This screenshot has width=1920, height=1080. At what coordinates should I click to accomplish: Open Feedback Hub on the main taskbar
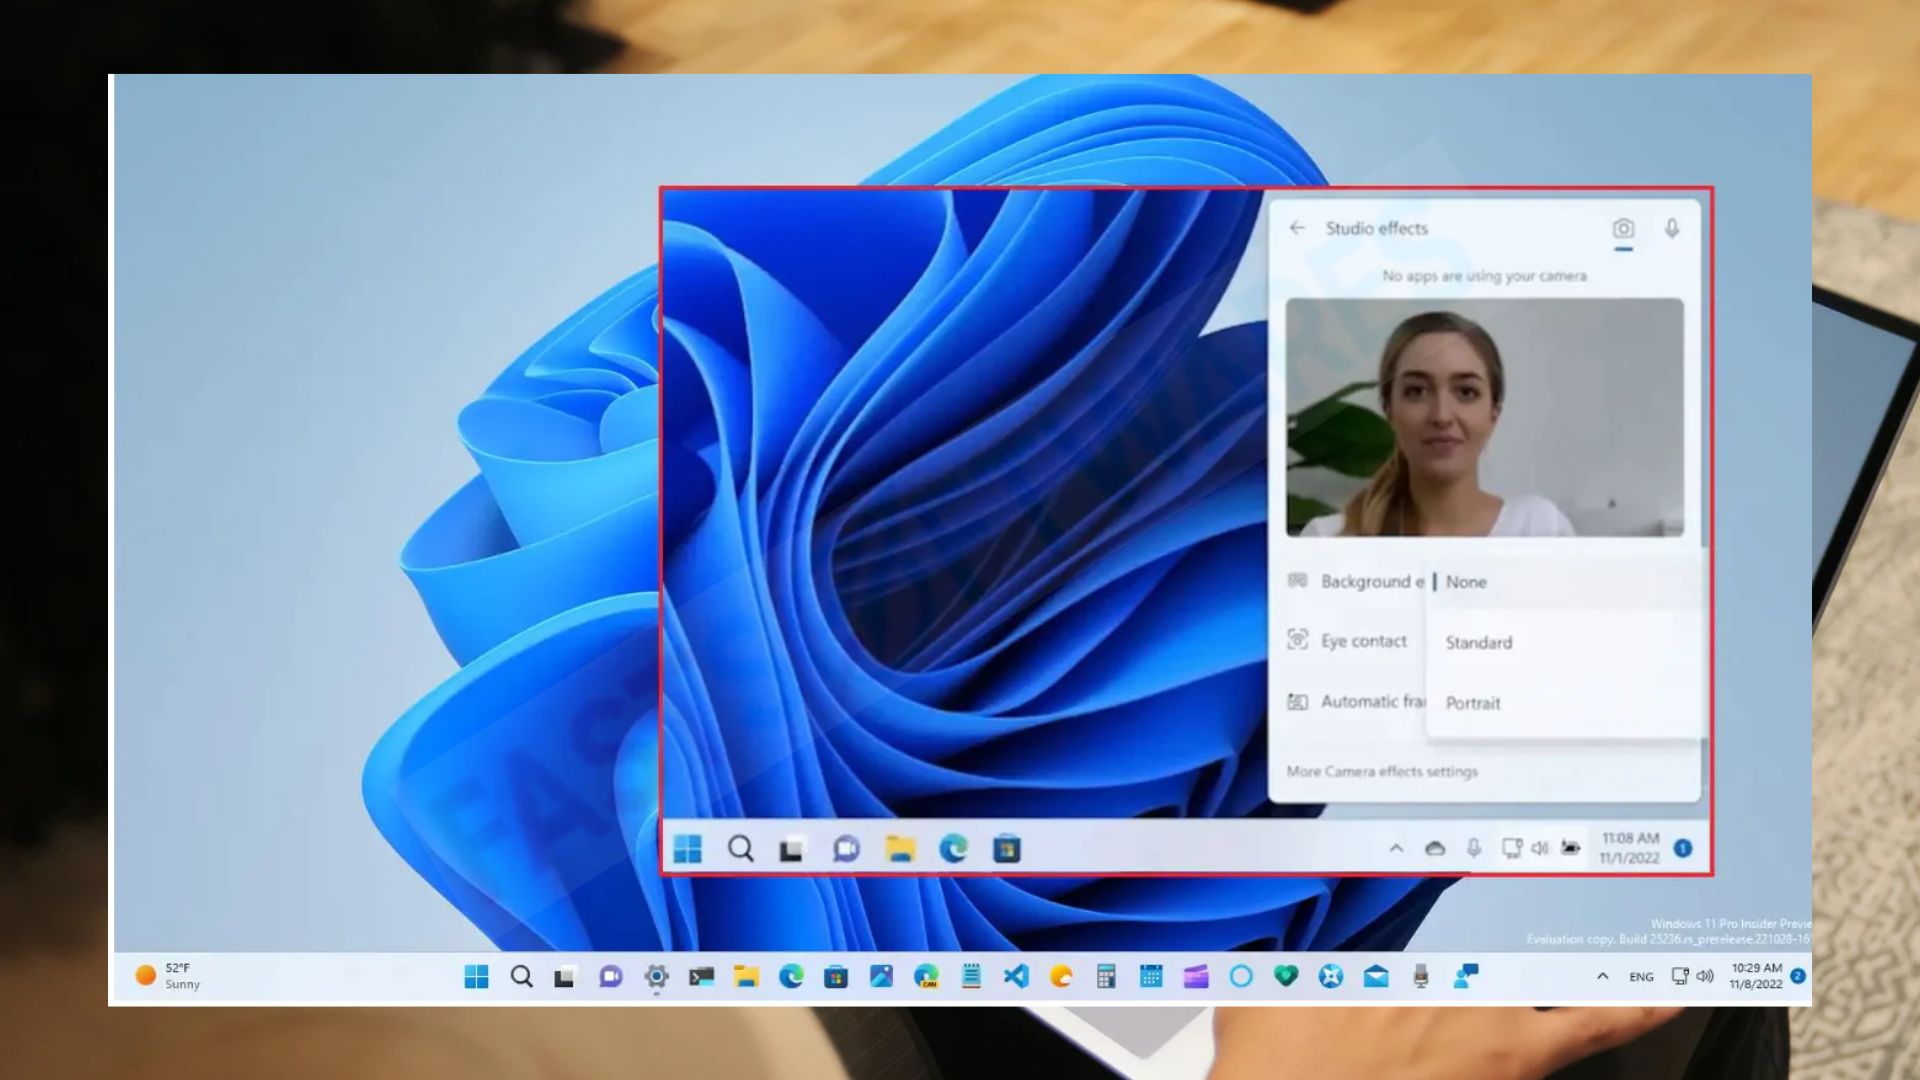point(1466,977)
